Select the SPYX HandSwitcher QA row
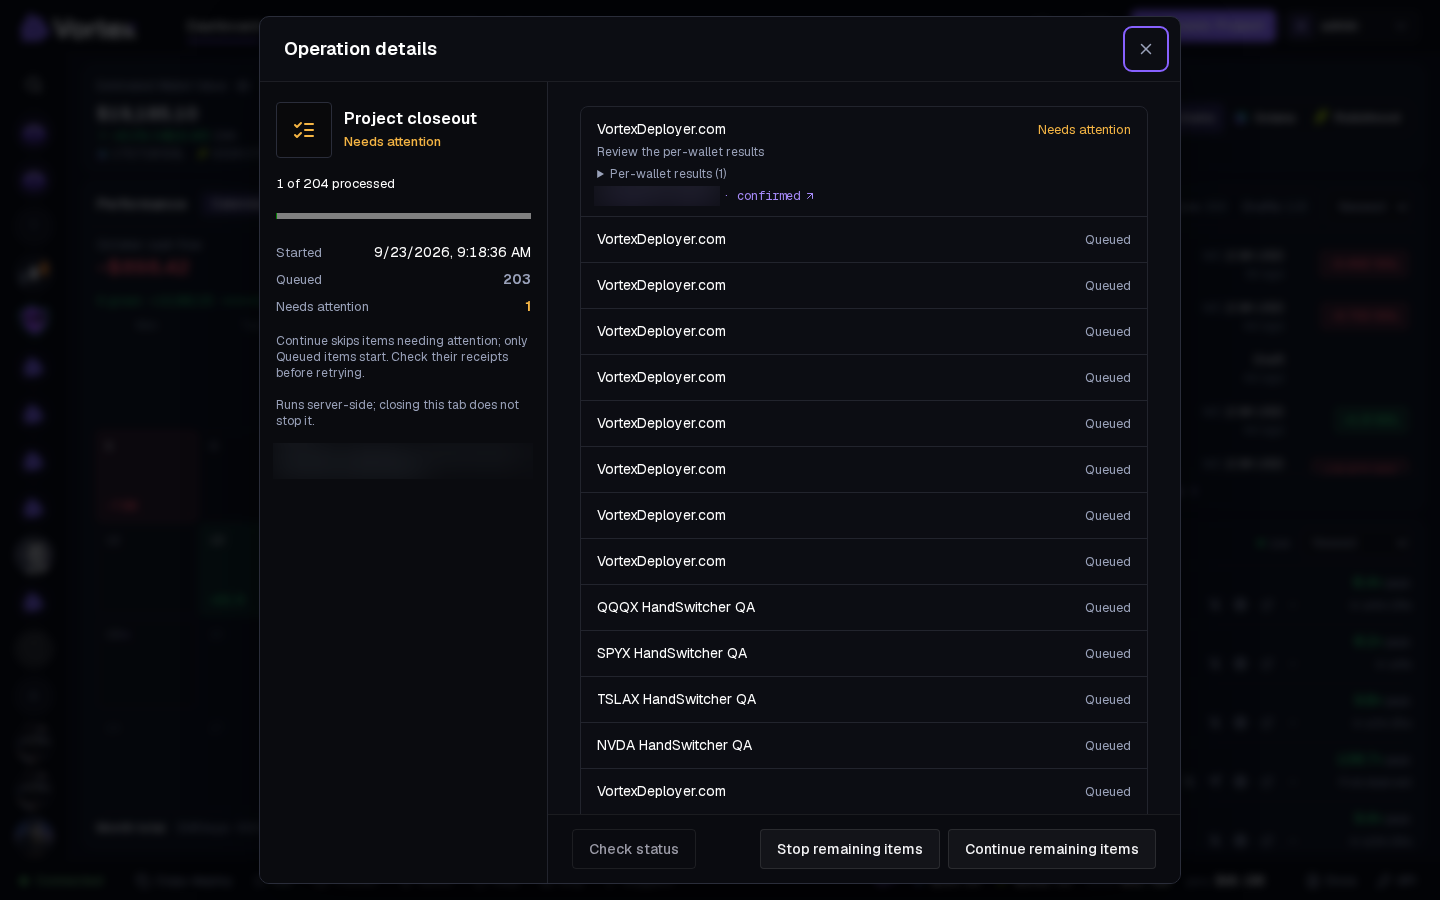This screenshot has width=1440, height=900. (x=864, y=654)
